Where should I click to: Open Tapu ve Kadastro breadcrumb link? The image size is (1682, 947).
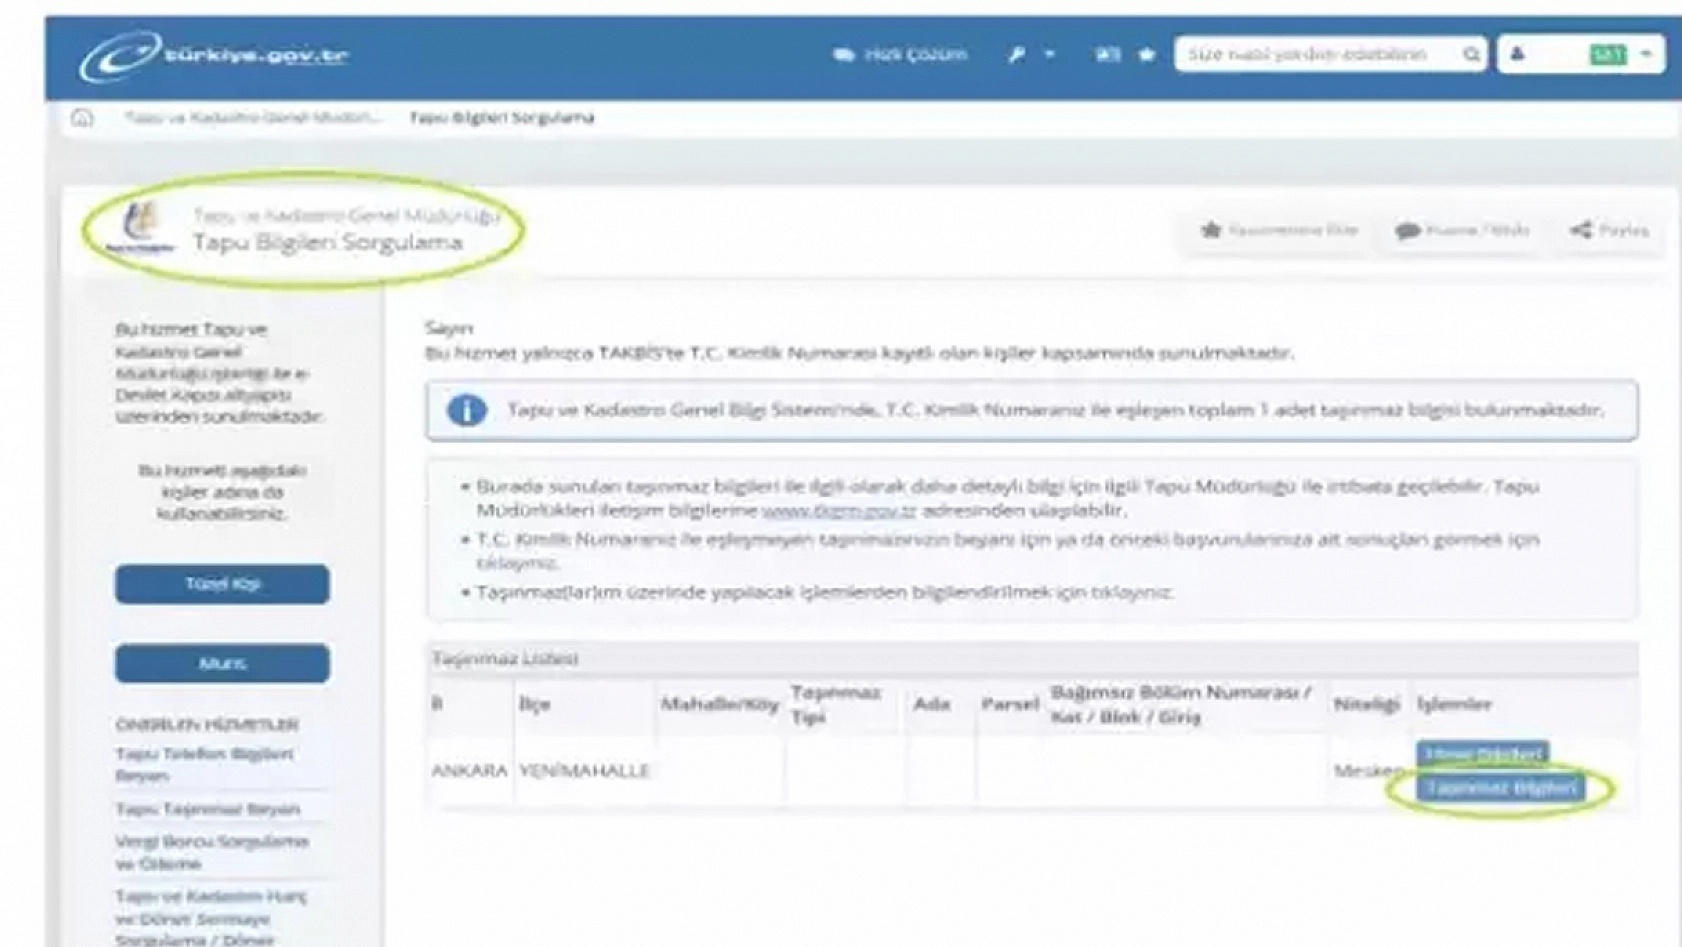[x=252, y=118]
